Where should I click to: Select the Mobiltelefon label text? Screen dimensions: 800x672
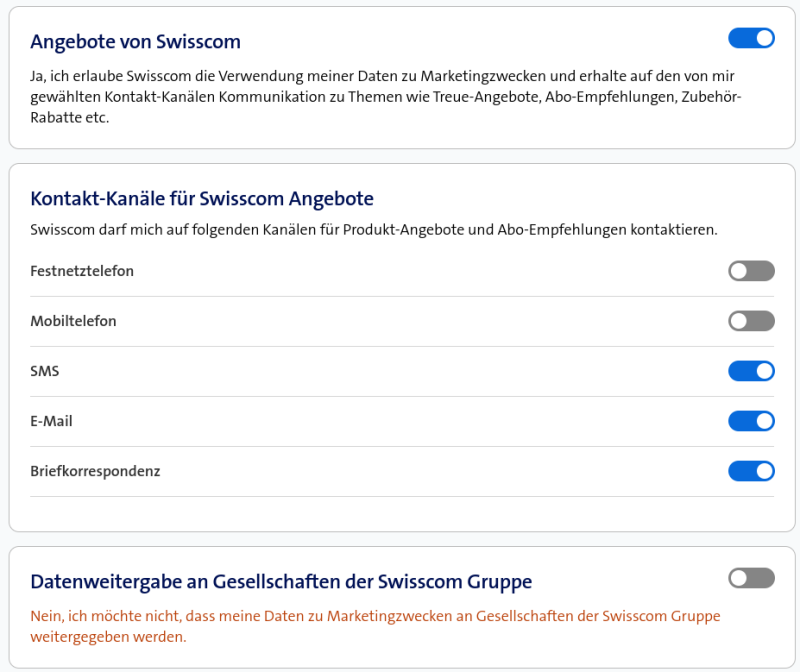pos(73,321)
